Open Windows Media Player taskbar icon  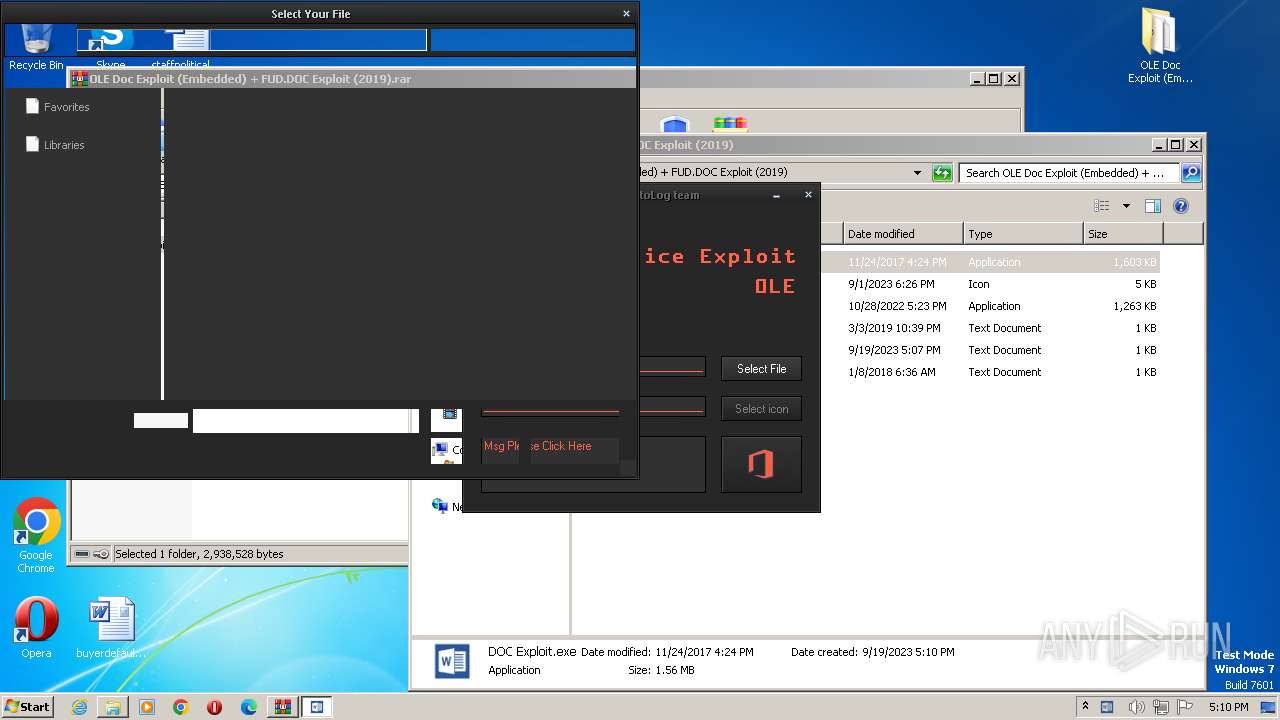click(x=147, y=707)
